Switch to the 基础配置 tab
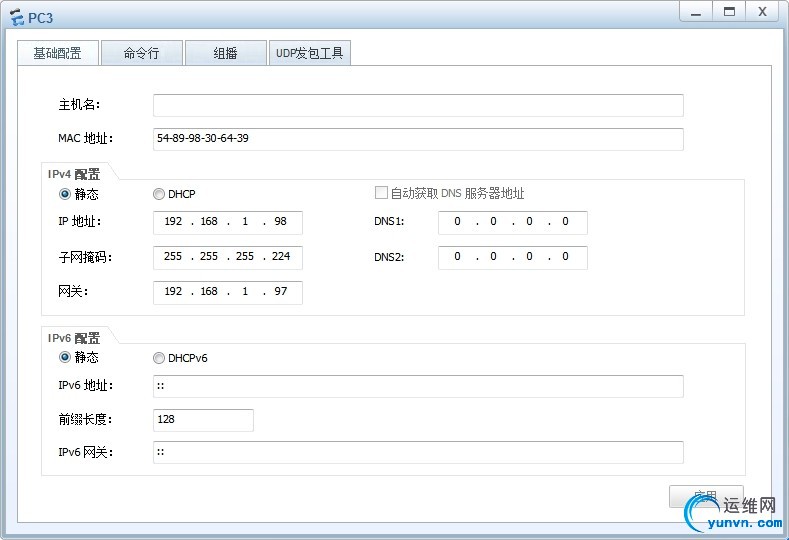The image size is (789, 540). coord(58,53)
